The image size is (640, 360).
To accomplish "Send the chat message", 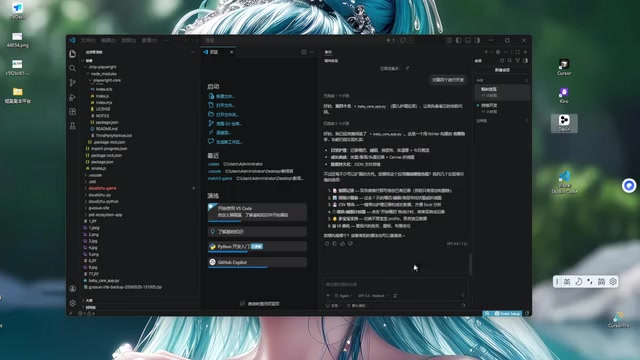I will click(463, 296).
